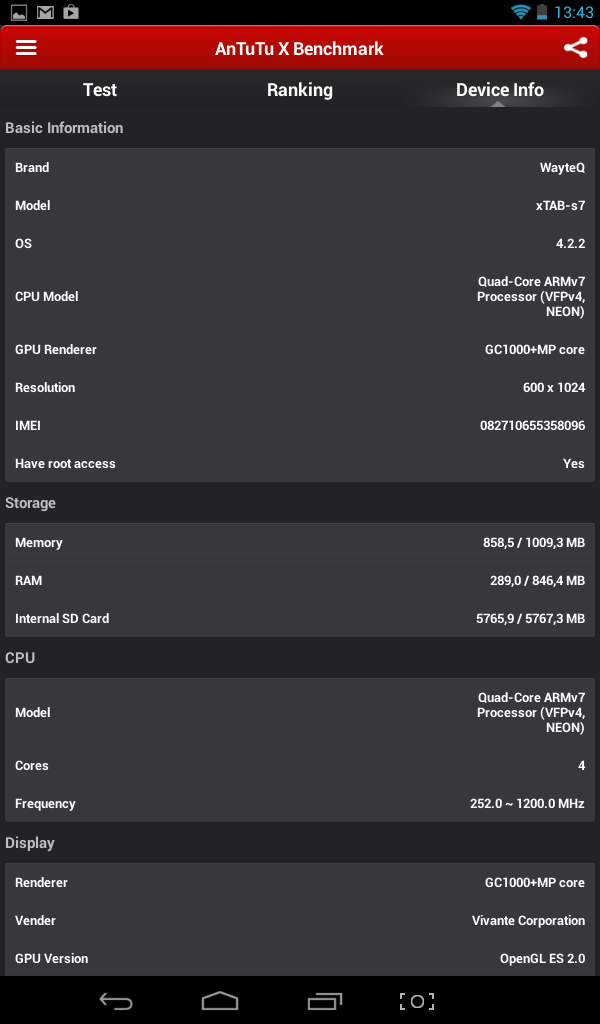Tap the screenshot capture icon in navbar
This screenshot has height=1024, width=600.
pyautogui.click(x=417, y=1001)
